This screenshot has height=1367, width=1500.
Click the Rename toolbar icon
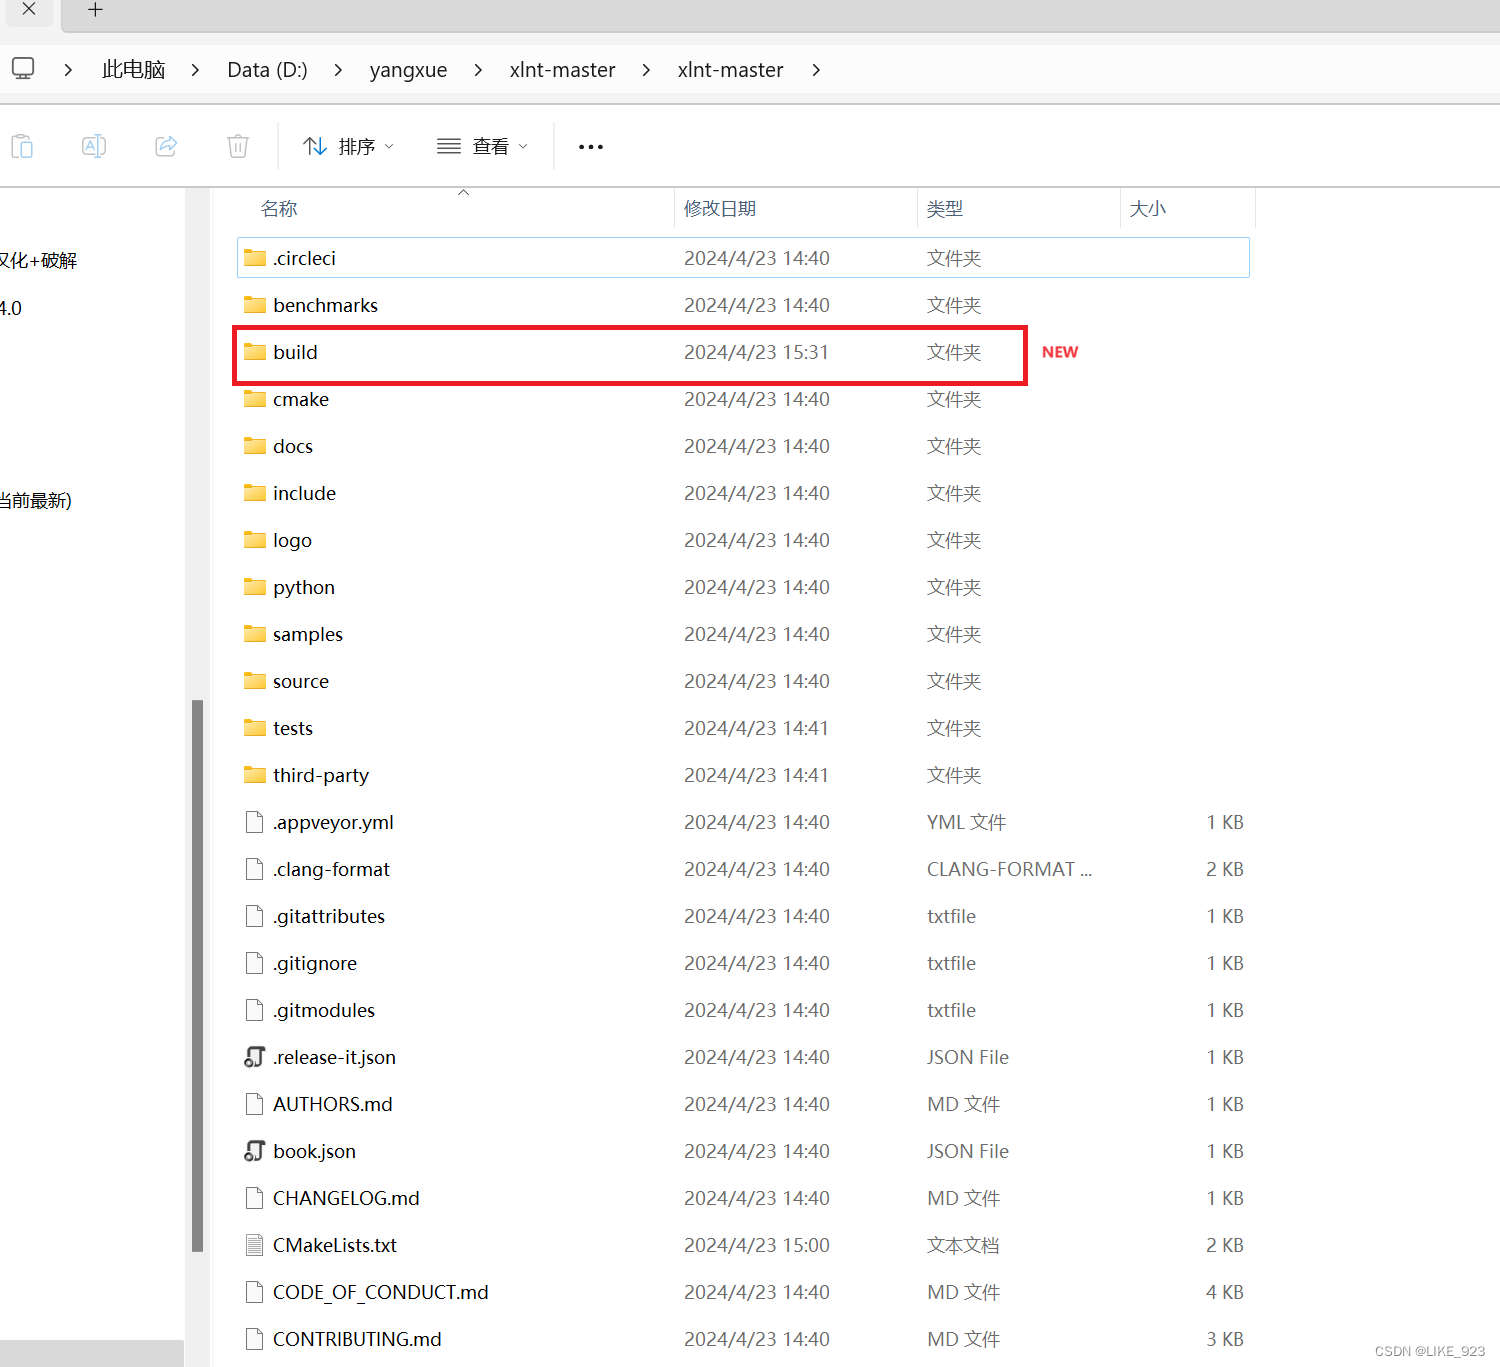pos(94,146)
